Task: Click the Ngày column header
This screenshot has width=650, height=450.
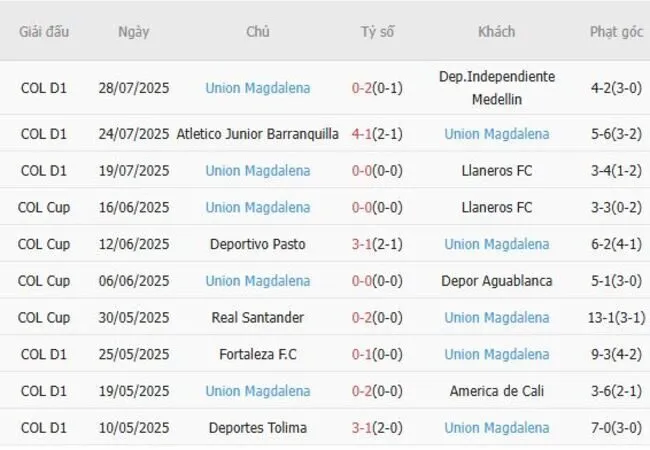Action: (x=133, y=31)
